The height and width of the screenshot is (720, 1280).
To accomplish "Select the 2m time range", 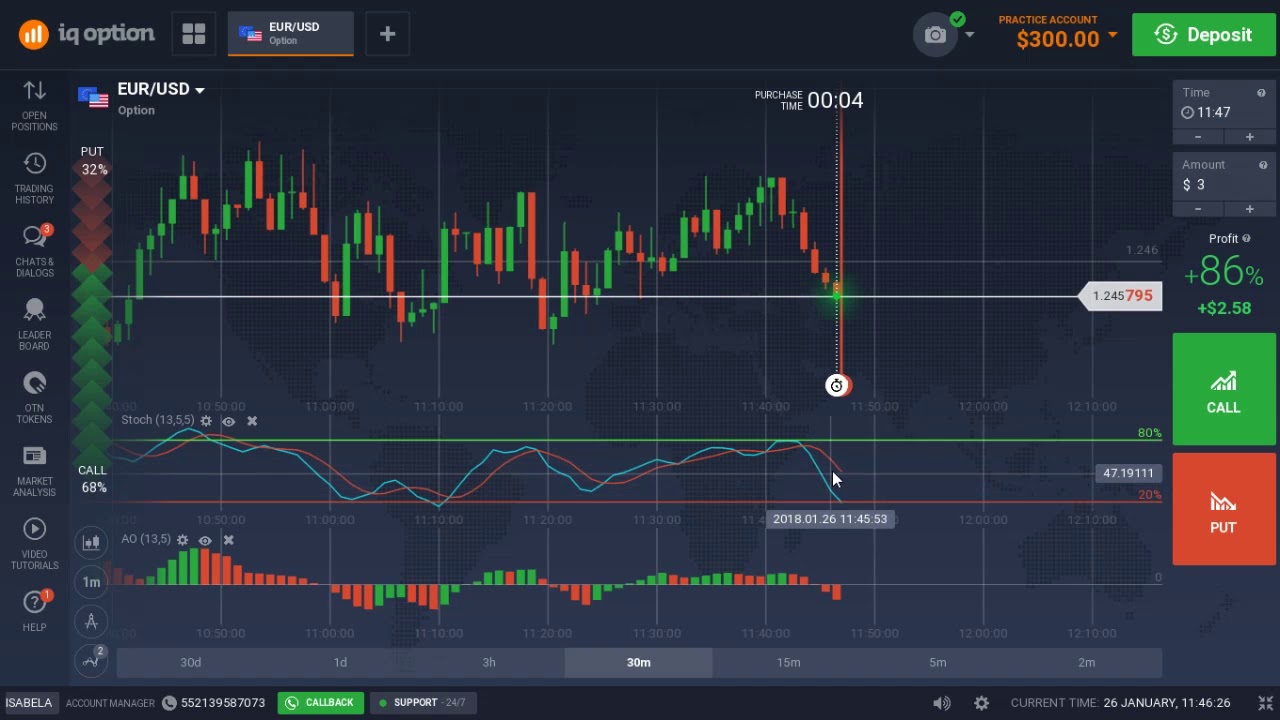I will coord(1087,662).
